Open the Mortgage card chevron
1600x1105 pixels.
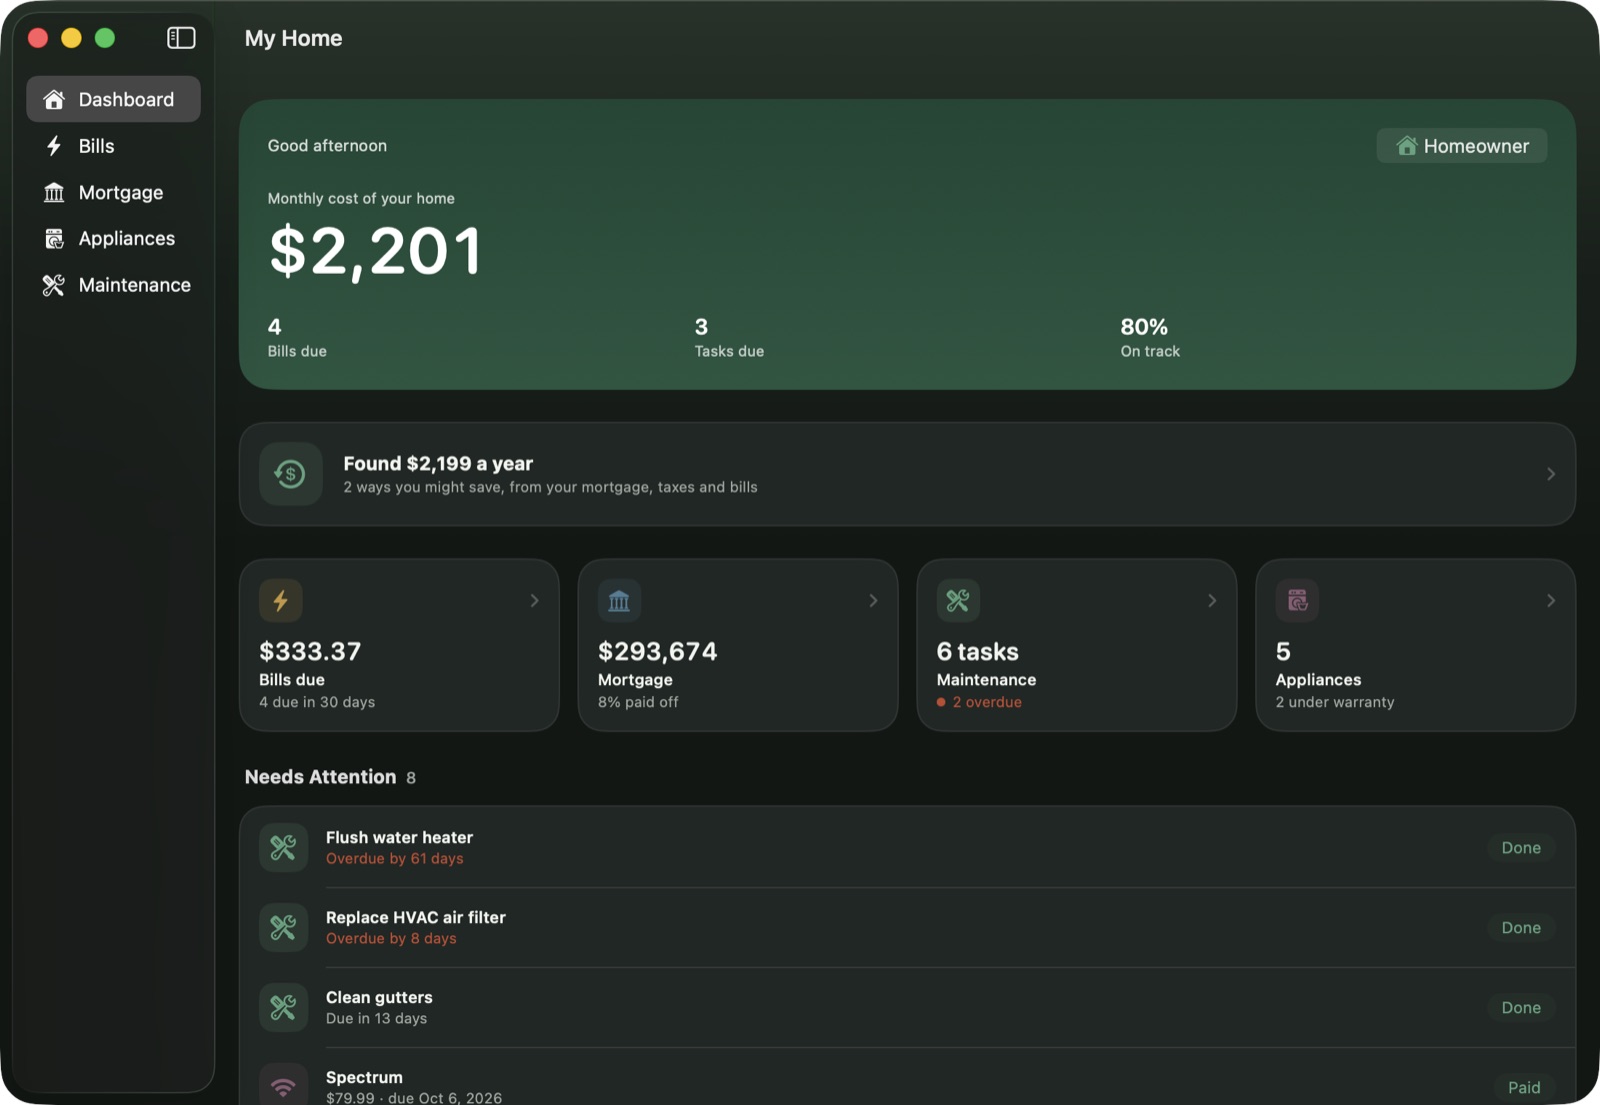(873, 600)
